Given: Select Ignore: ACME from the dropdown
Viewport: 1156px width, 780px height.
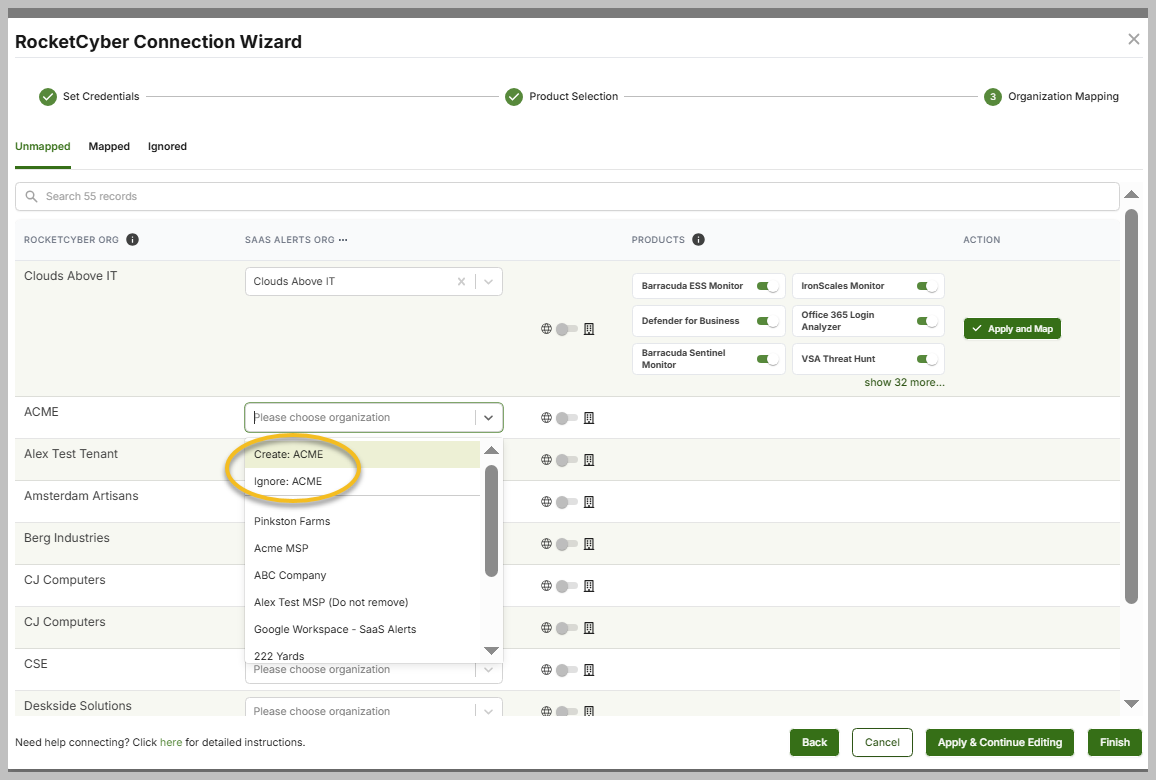Looking at the screenshot, I should point(362,481).
